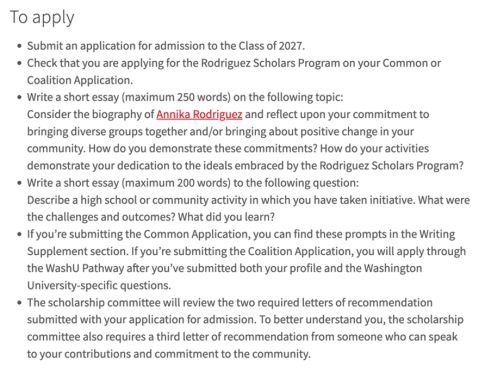Click the bullet beside "If you're submitting the Common"
The image size is (485, 372).
tap(20, 235)
